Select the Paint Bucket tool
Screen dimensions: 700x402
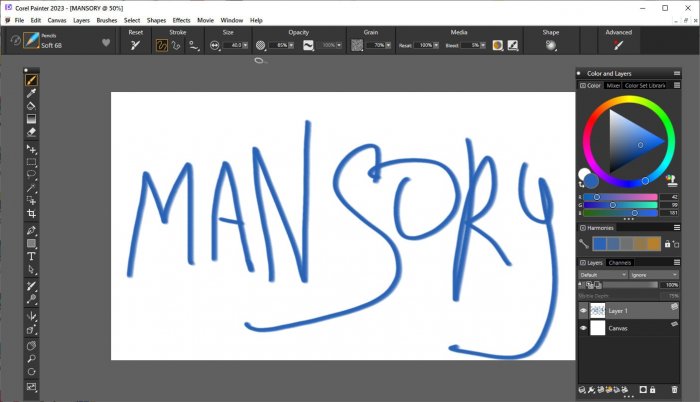(31, 106)
